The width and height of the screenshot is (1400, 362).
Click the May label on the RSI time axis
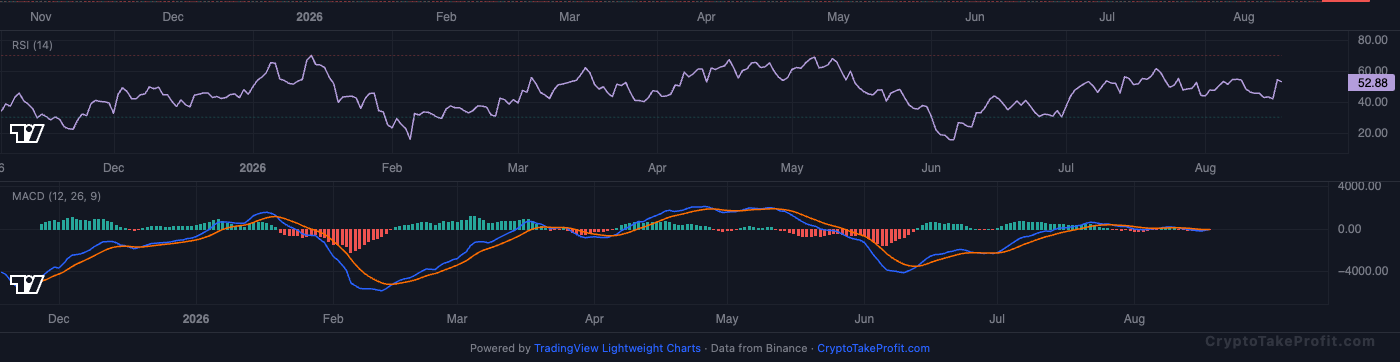(793, 168)
